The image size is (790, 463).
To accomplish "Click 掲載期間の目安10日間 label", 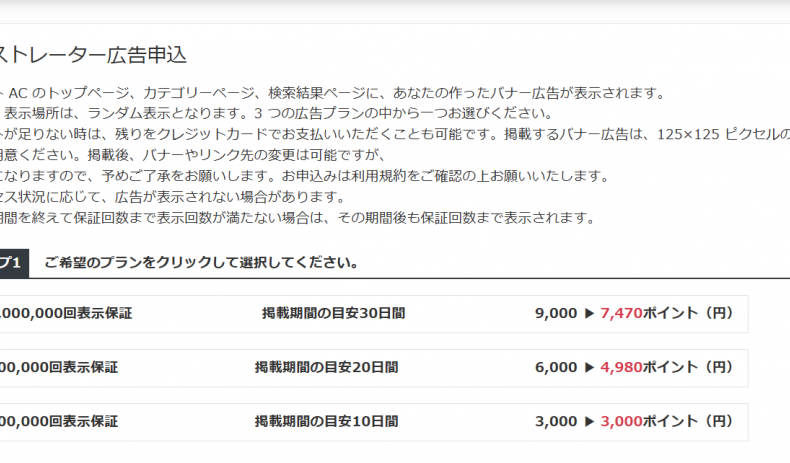I will click(326, 421).
